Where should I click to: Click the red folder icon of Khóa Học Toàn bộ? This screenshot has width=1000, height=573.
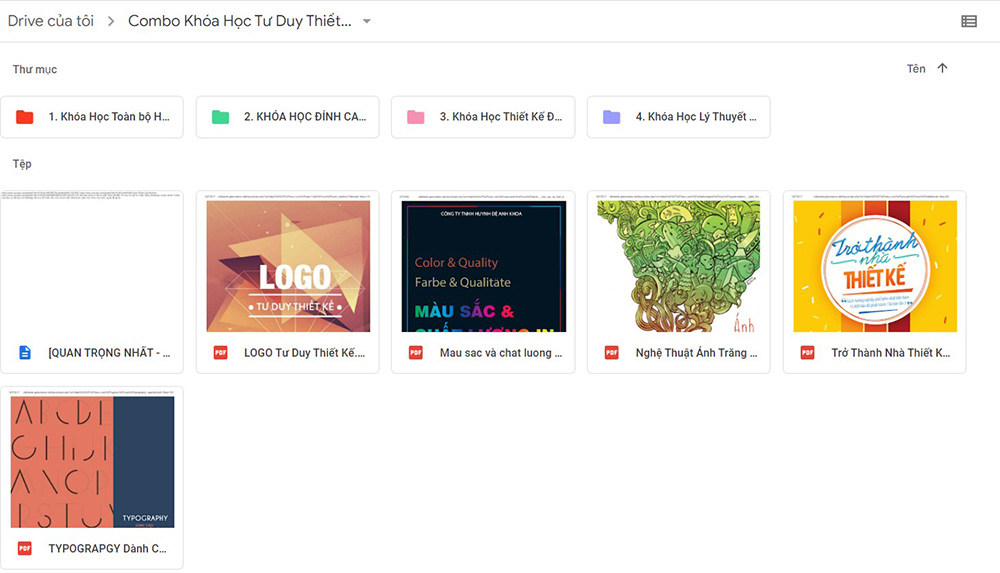tap(25, 117)
